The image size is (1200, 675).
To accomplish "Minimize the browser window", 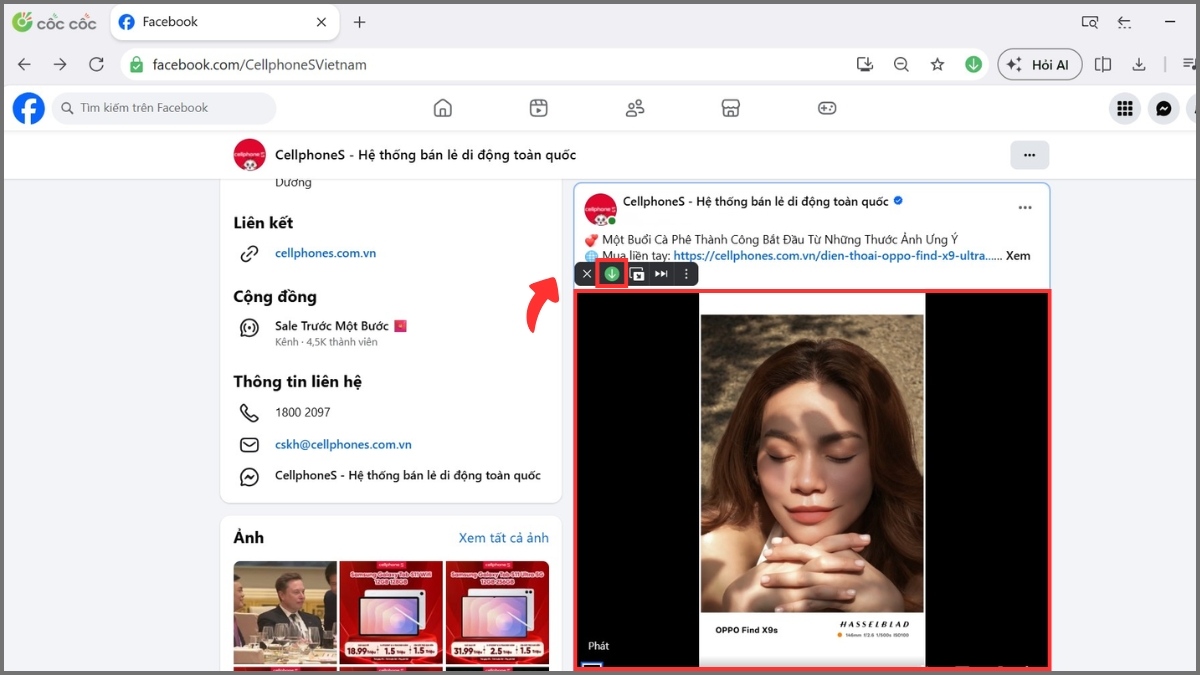I will 1171,22.
